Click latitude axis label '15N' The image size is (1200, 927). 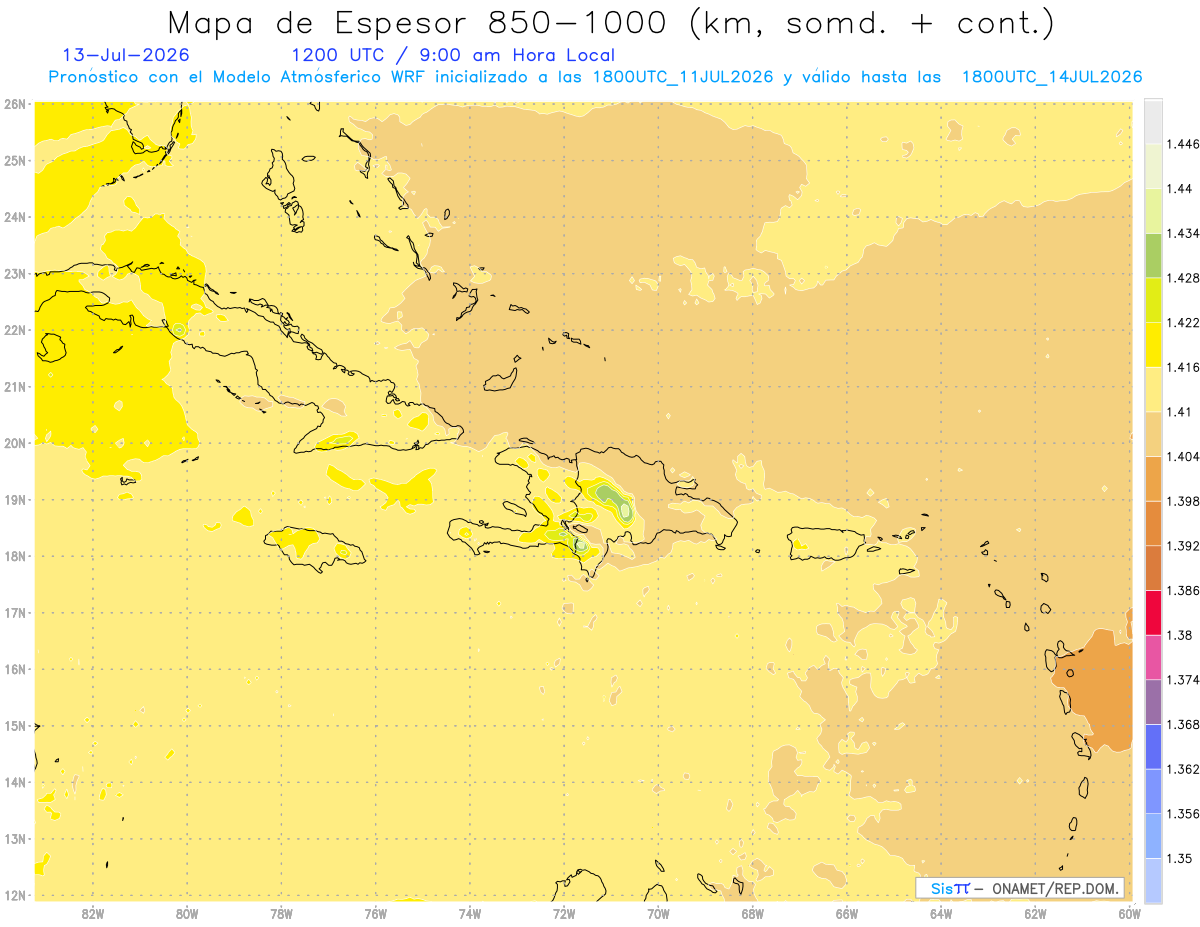[15, 725]
